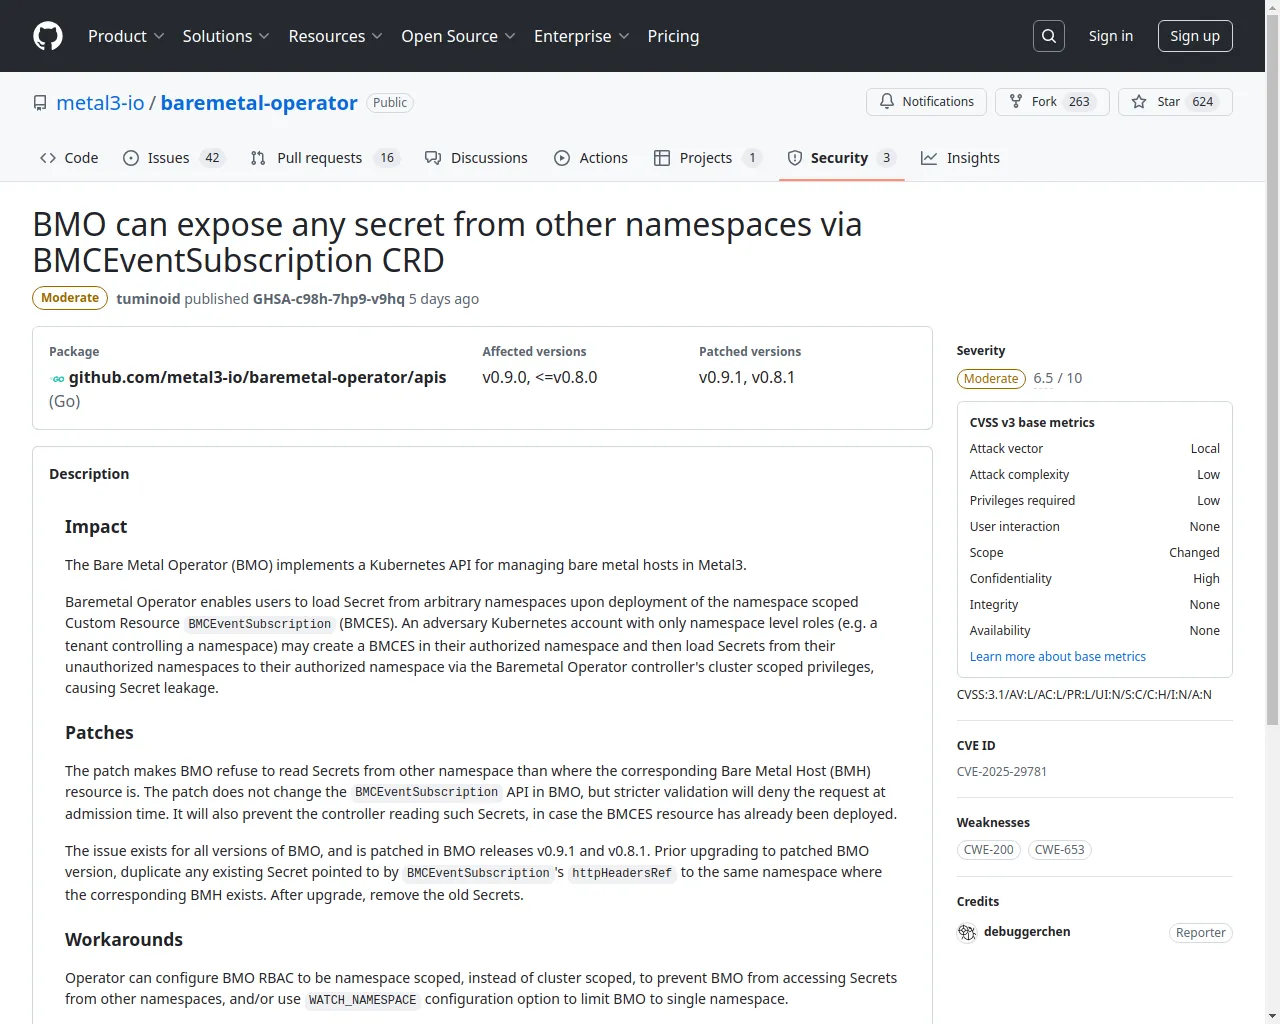Click the Patches section heading
This screenshot has height=1024, width=1280.
coord(99,733)
